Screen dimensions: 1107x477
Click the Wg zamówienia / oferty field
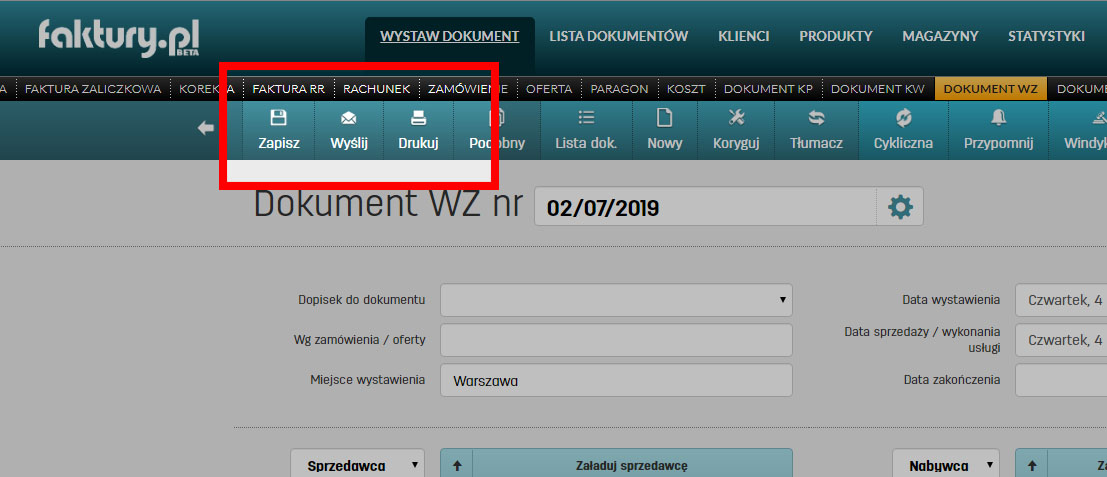[616, 340]
